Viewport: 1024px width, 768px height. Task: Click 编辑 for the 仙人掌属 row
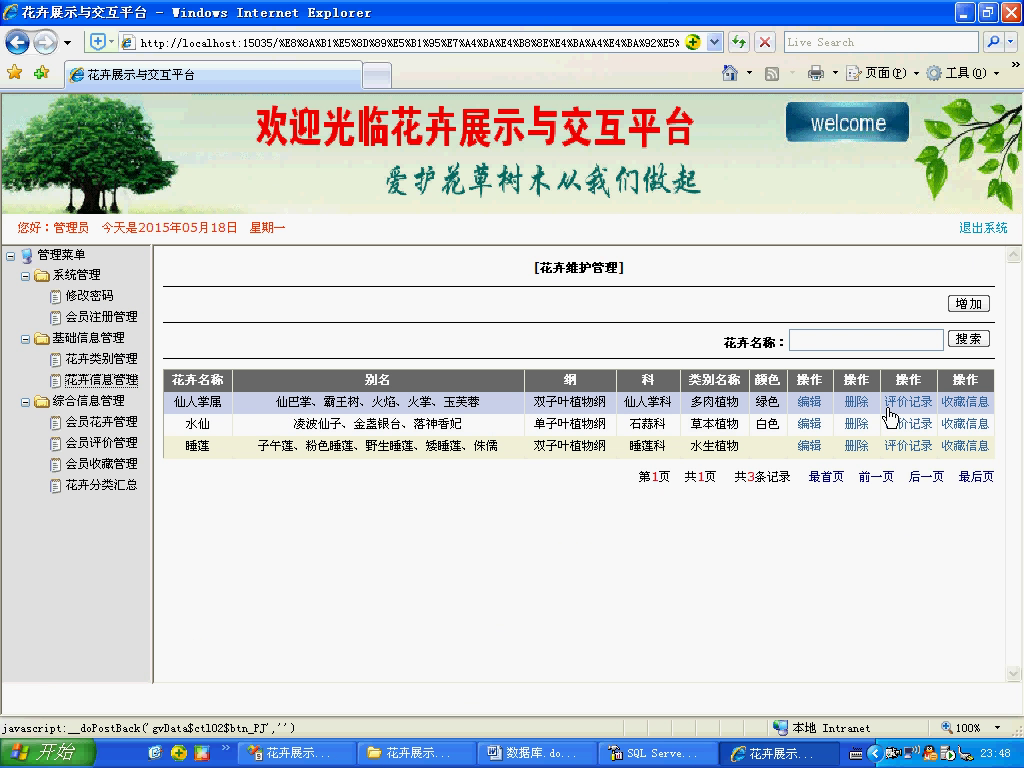[x=809, y=402]
